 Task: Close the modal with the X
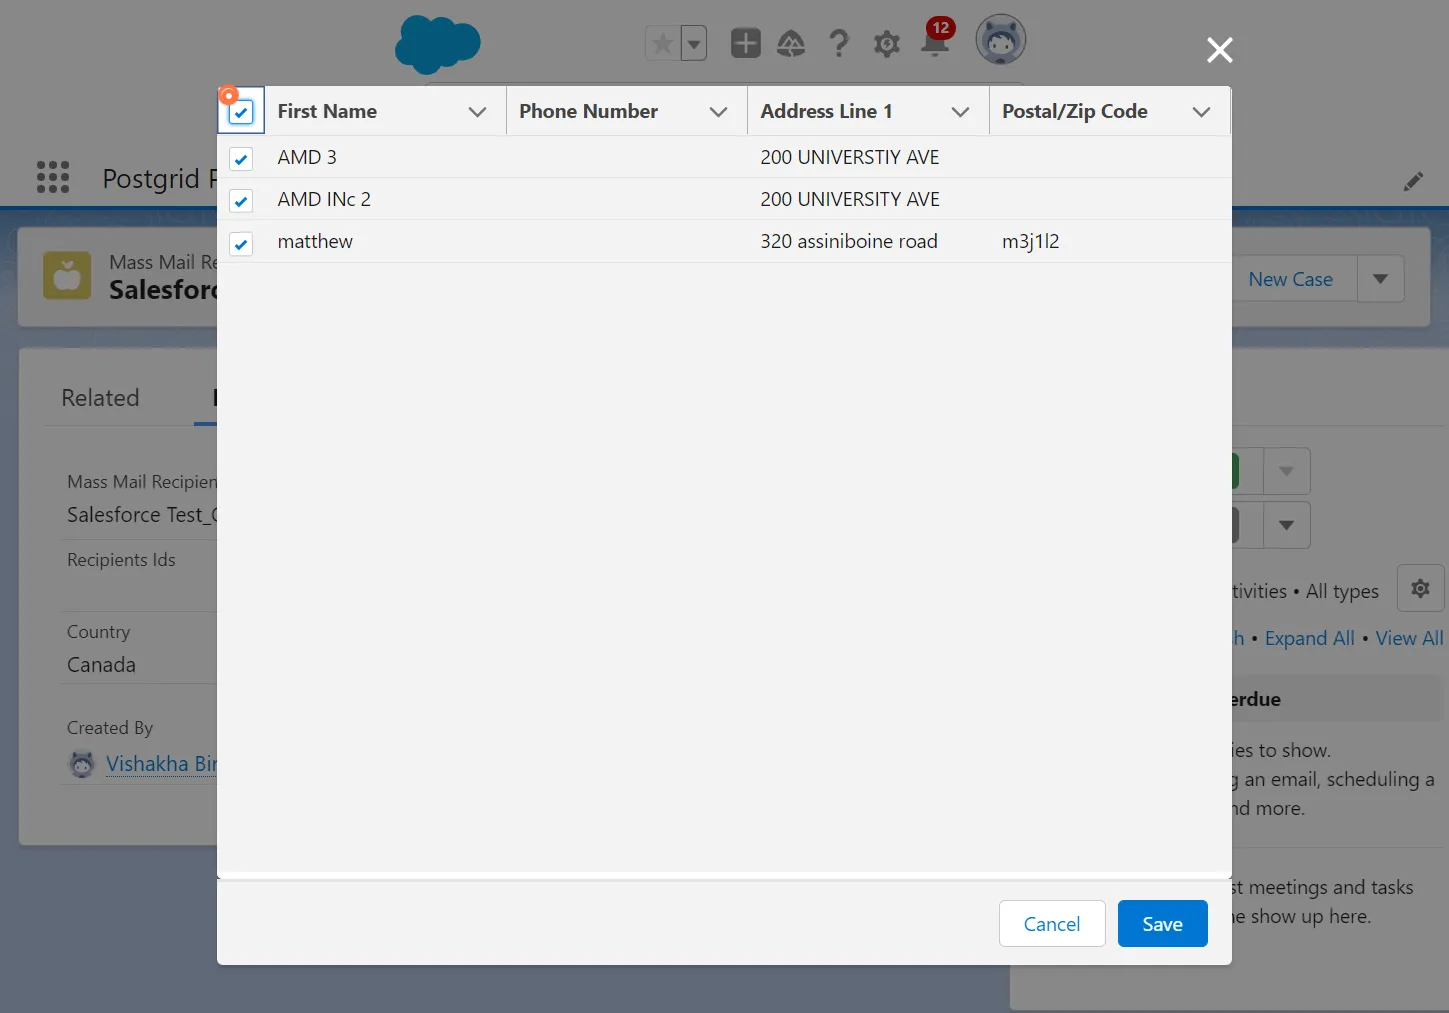click(1219, 50)
